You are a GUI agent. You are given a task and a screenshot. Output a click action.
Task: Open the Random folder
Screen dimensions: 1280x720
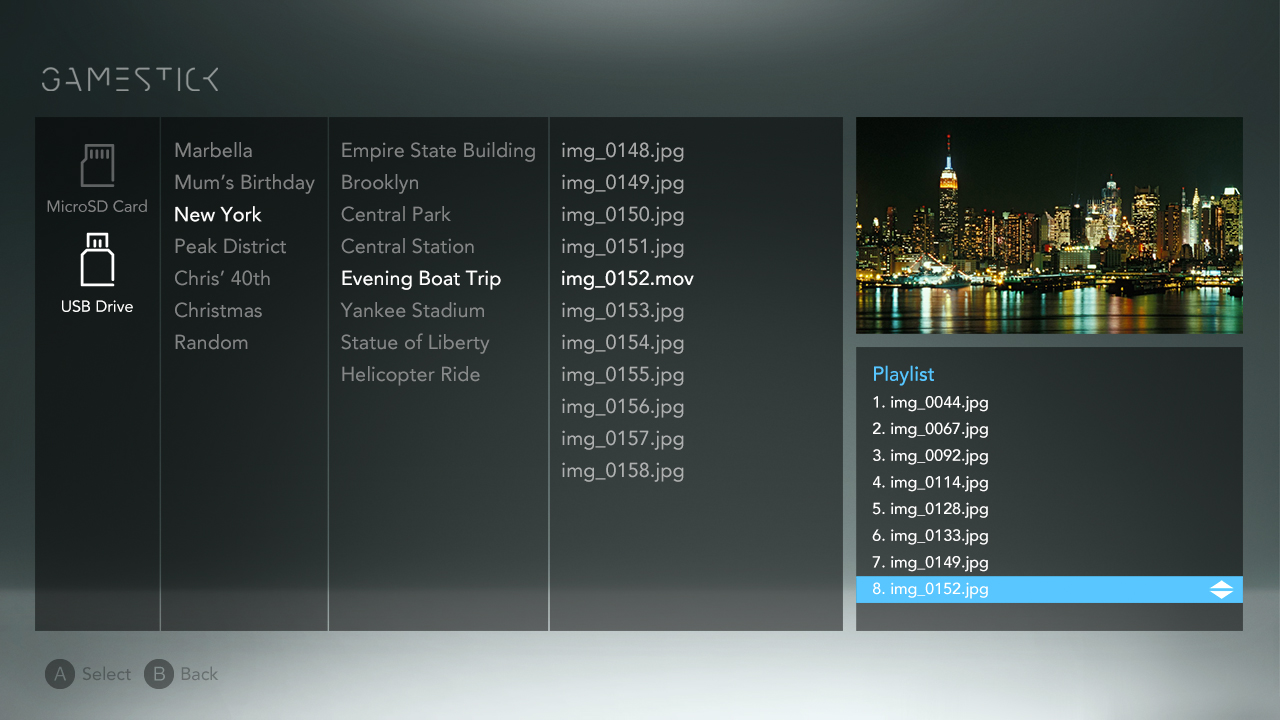(x=211, y=343)
